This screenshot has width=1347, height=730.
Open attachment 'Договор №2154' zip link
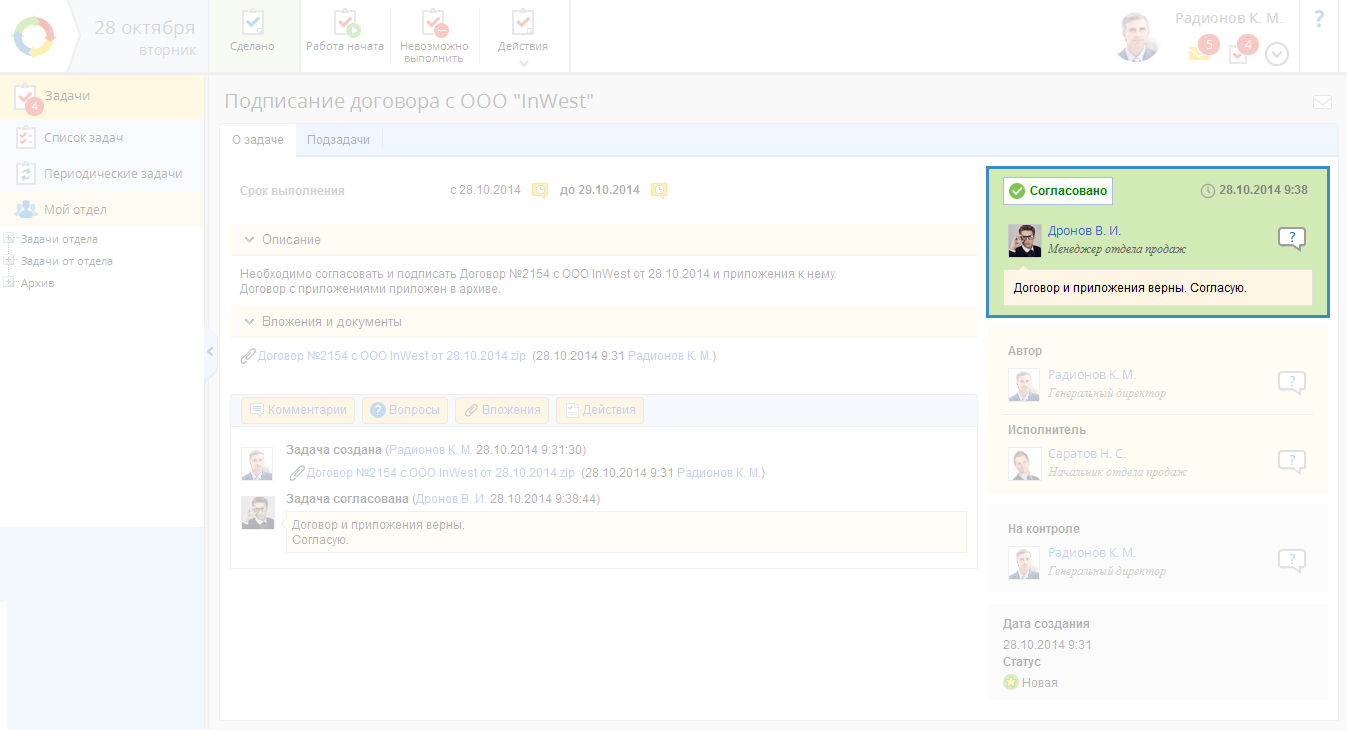click(x=391, y=355)
